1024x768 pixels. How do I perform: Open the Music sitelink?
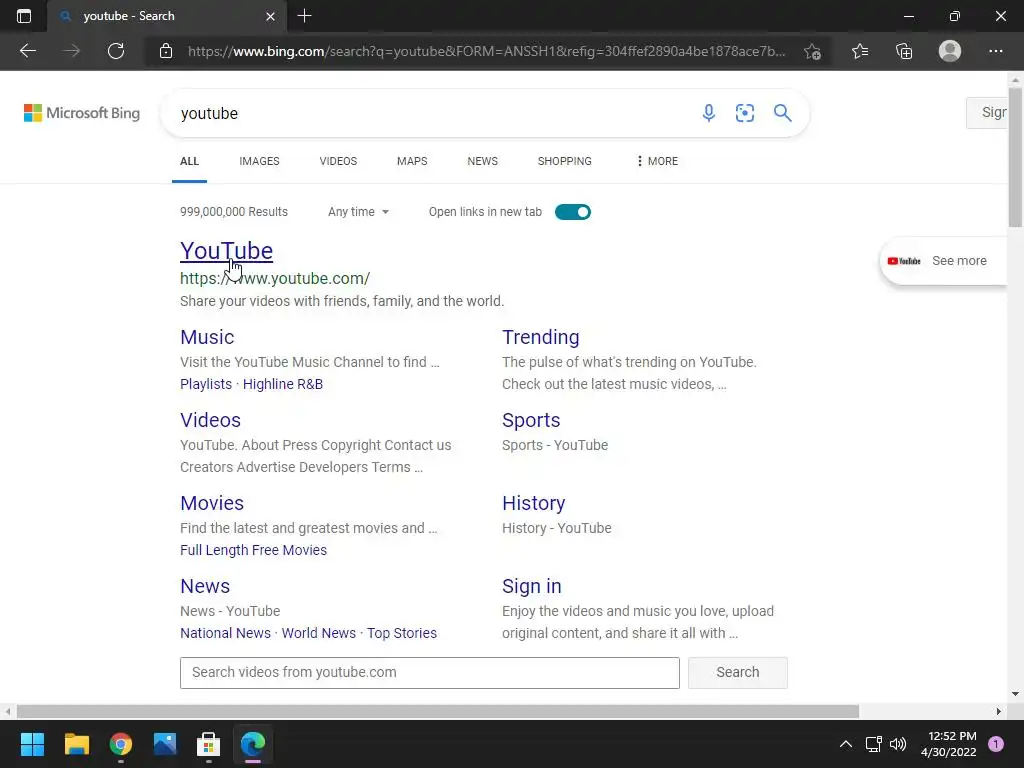[x=207, y=337]
